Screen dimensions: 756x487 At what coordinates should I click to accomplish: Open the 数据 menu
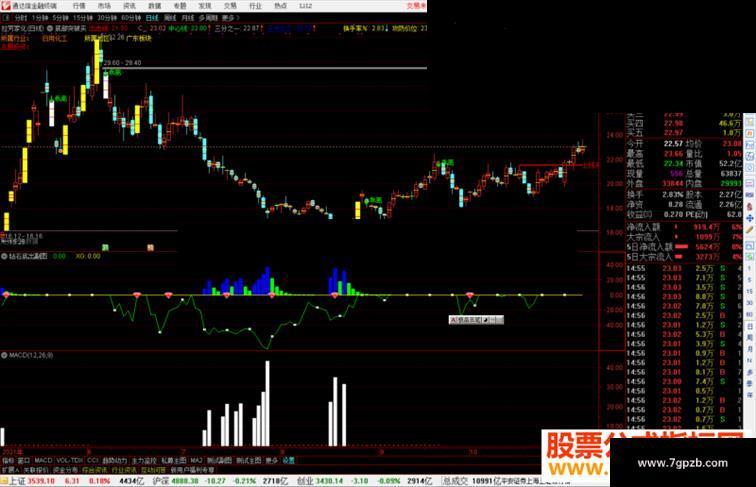(154, 6)
